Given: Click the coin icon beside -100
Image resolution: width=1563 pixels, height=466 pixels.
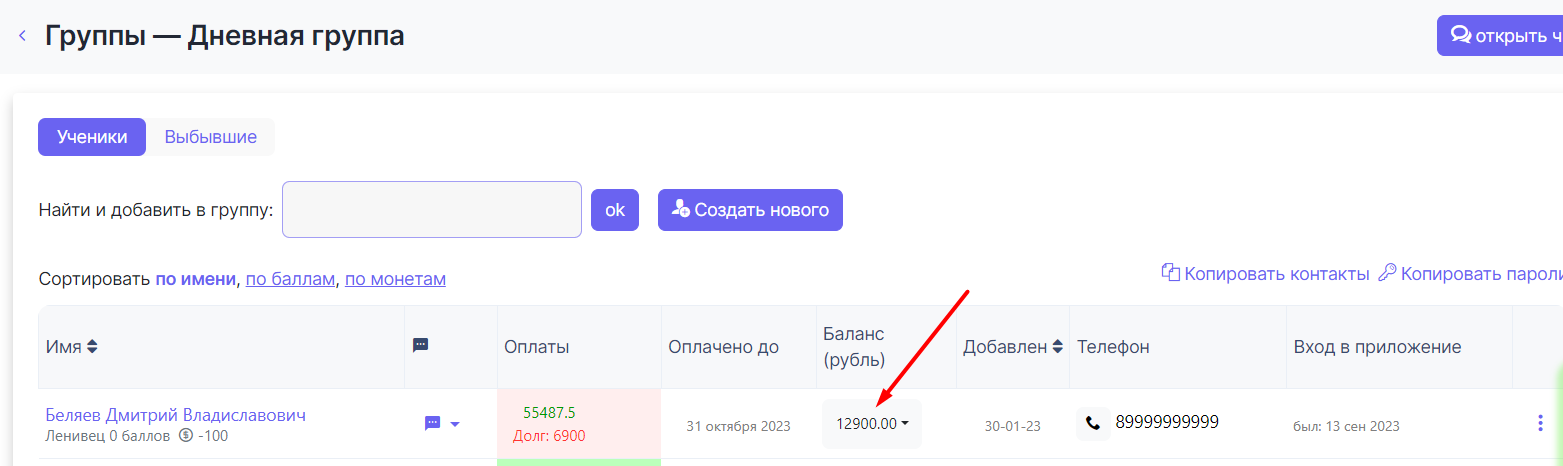Looking at the screenshot, I should (x=185, y=436).
